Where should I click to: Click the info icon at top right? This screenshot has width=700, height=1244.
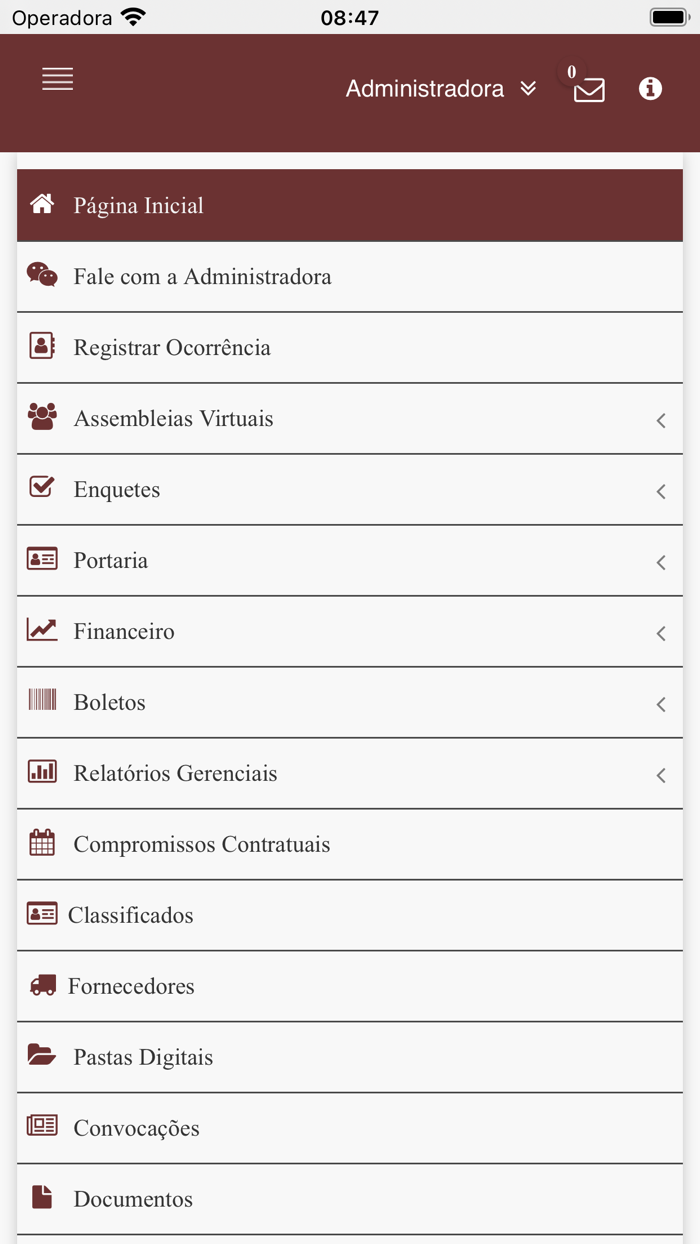(650, 88)
